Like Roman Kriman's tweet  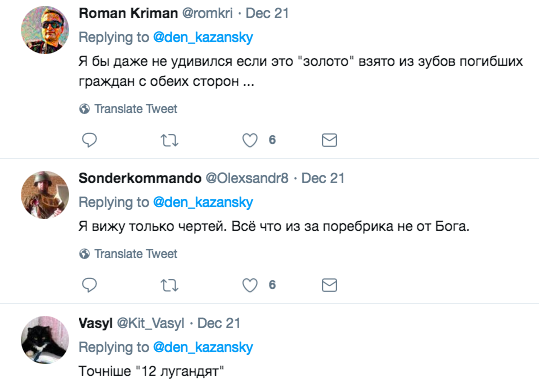click(x=250, y=140)
